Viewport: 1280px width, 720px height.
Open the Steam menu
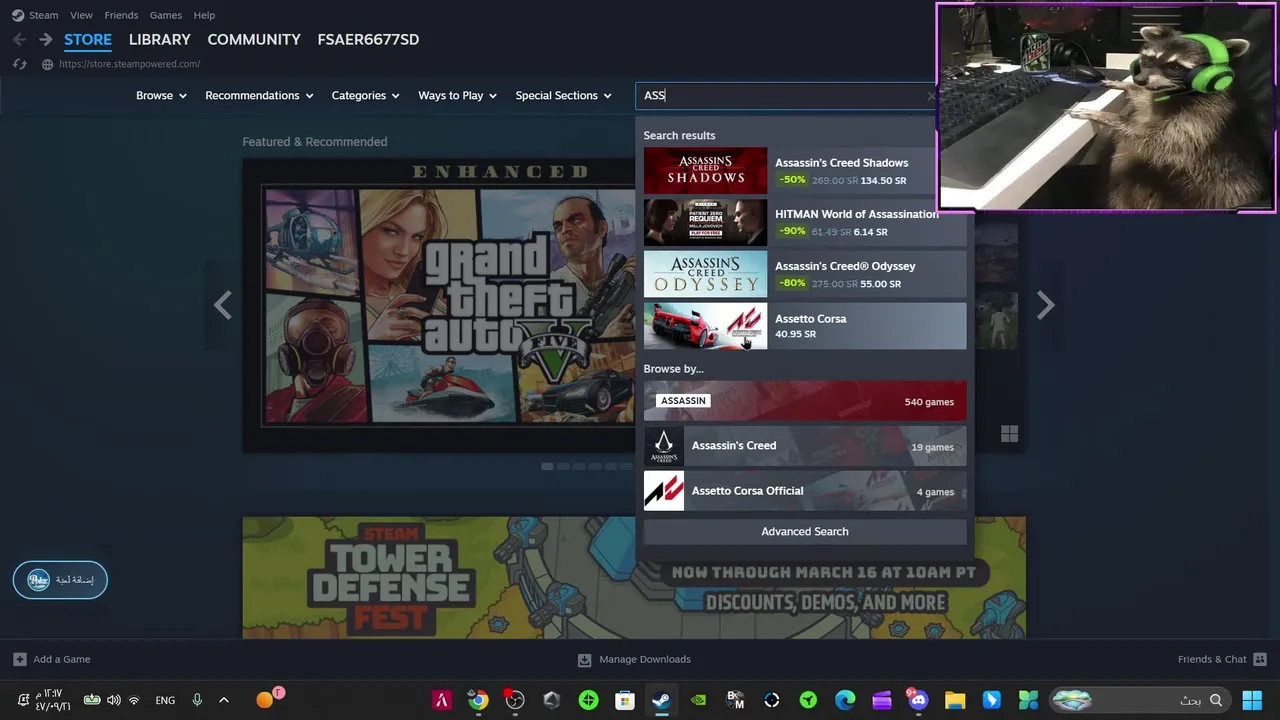pyautogui.click(x=43, y=15)
